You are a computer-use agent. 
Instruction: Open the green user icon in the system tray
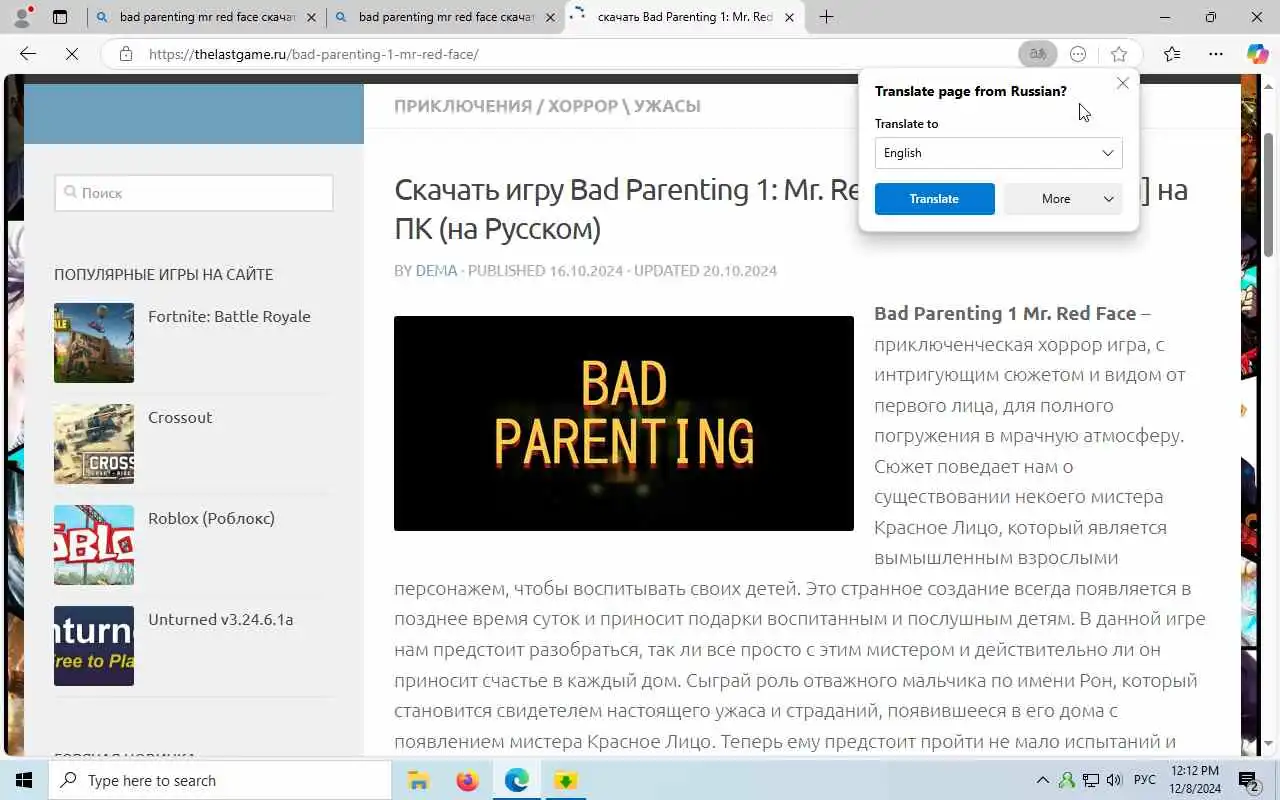click(x=1067, y=780)
